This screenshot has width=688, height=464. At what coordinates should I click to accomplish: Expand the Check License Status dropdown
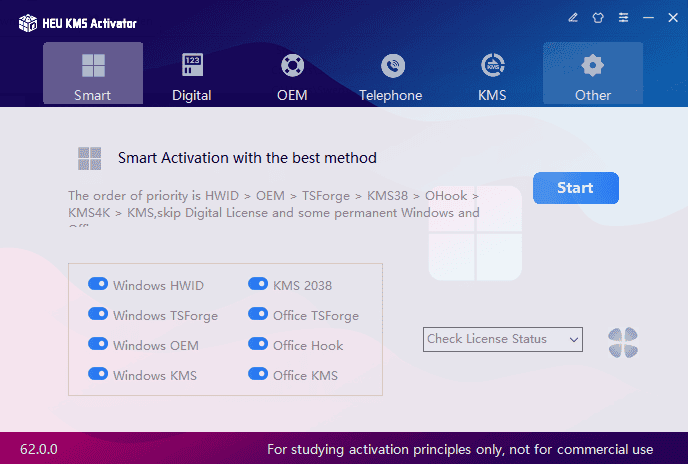503,339
